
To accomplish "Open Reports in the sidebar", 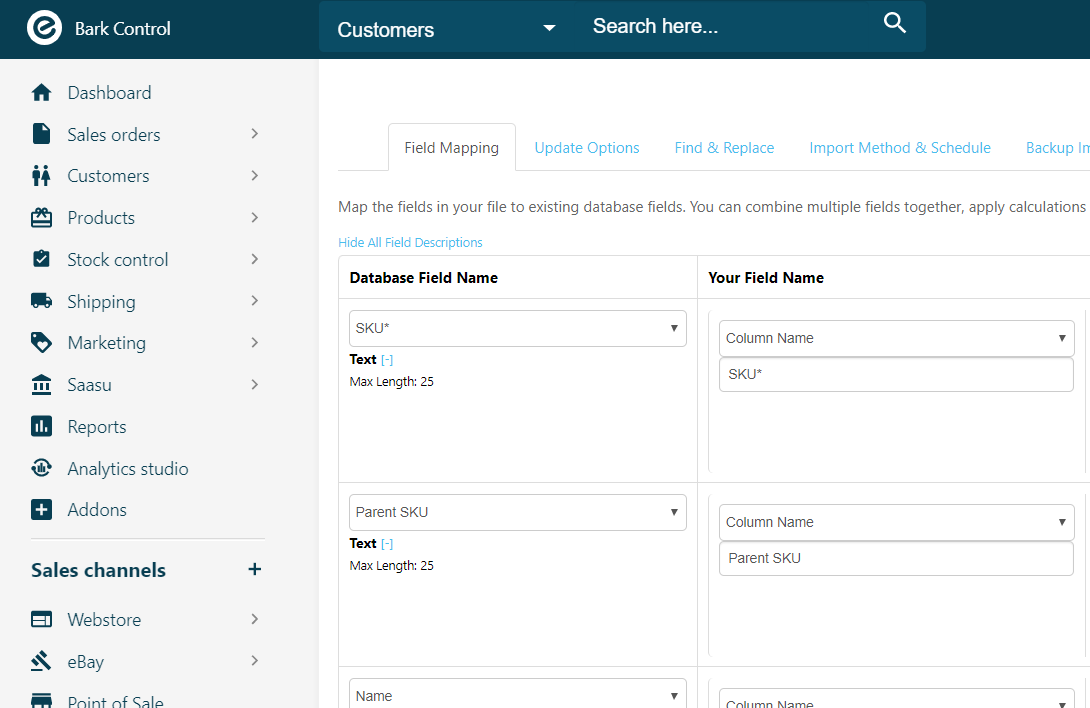I will (x=97, y=426).
